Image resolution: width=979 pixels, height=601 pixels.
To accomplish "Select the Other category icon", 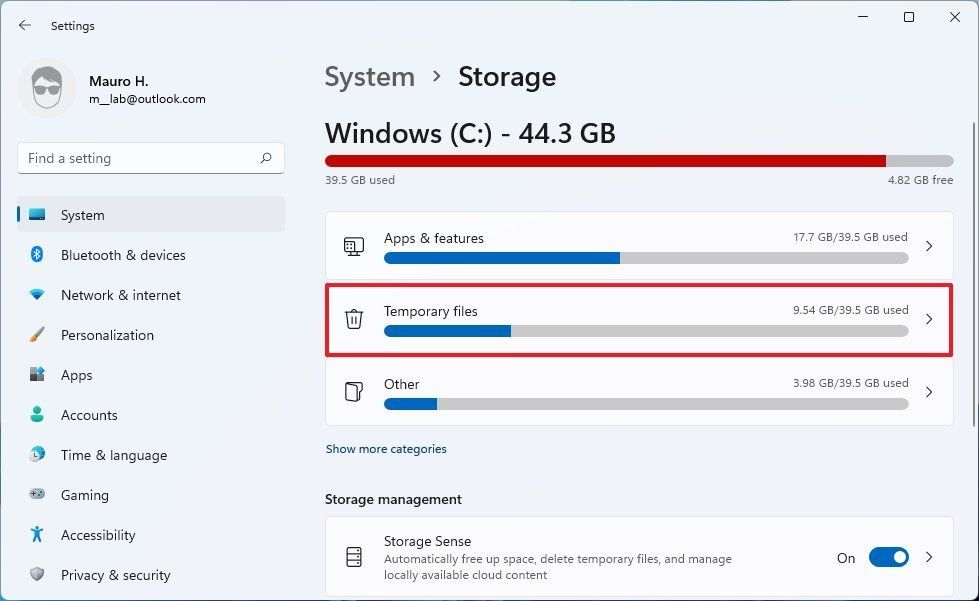I will pyautogui.click(x=354, y=392).
